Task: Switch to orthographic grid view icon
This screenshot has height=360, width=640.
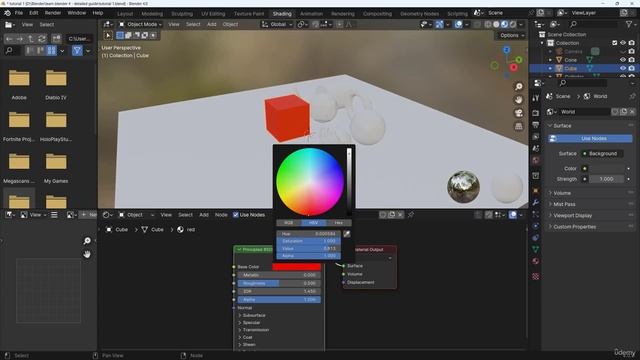Action: pos(519,127)
